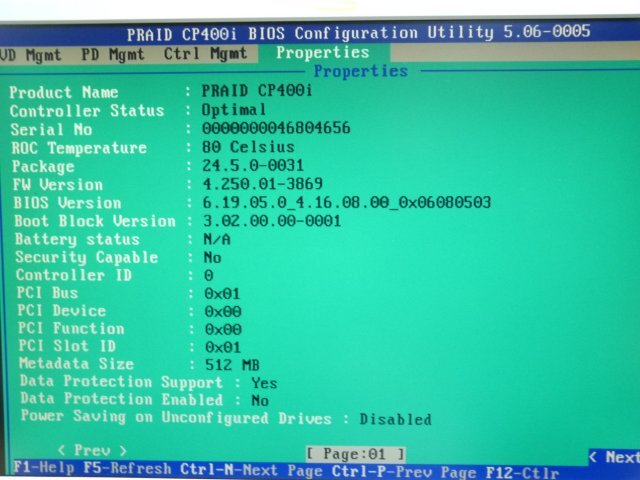Click the Product Name label
Image resolution: width=640 pixels, height=480 pixels.
(64, 92)
